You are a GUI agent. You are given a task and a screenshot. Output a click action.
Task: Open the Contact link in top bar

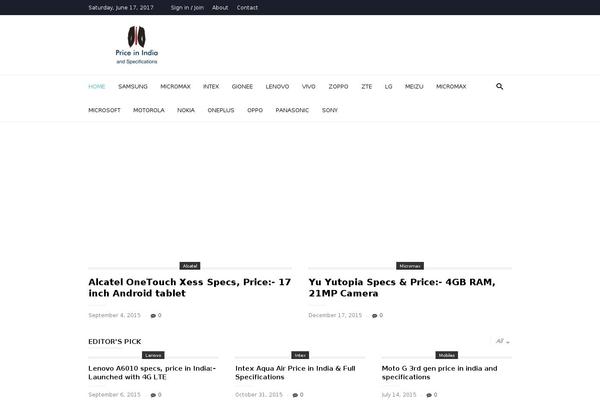click(247, 8)
